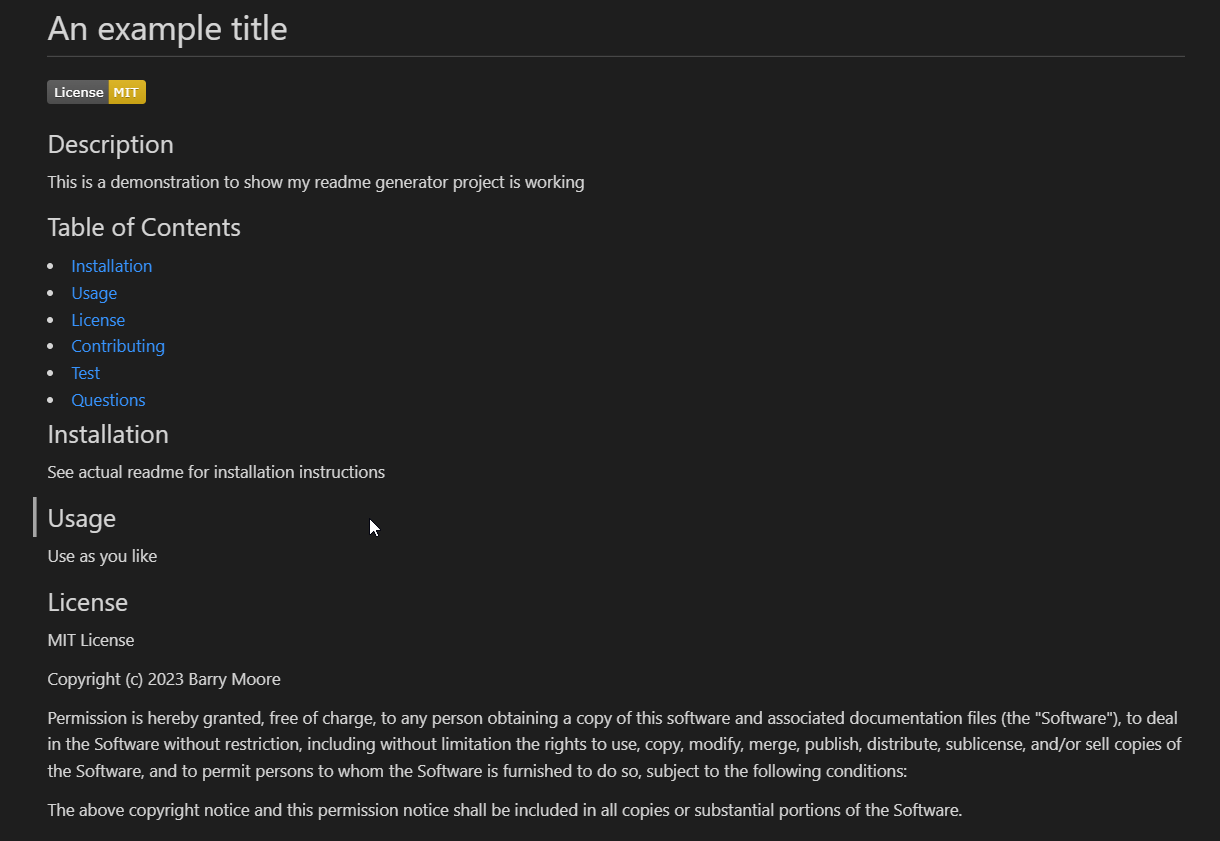Click the 'above copyright notice' paragraph
This screenshot has height=841, width=1220.
[504, 810]
